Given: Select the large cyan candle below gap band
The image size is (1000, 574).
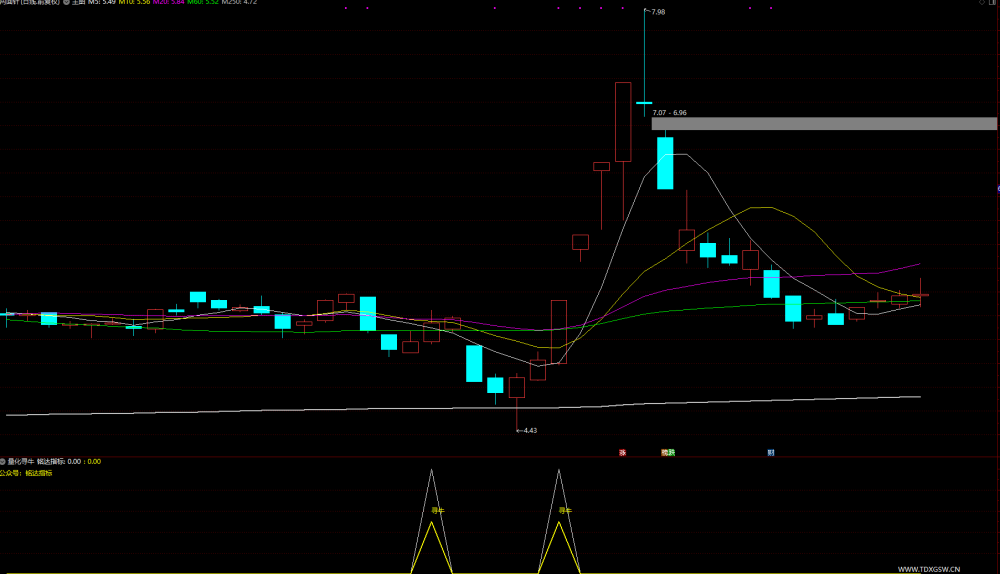Looking at the screenshot, I should [x=665, y=163].
